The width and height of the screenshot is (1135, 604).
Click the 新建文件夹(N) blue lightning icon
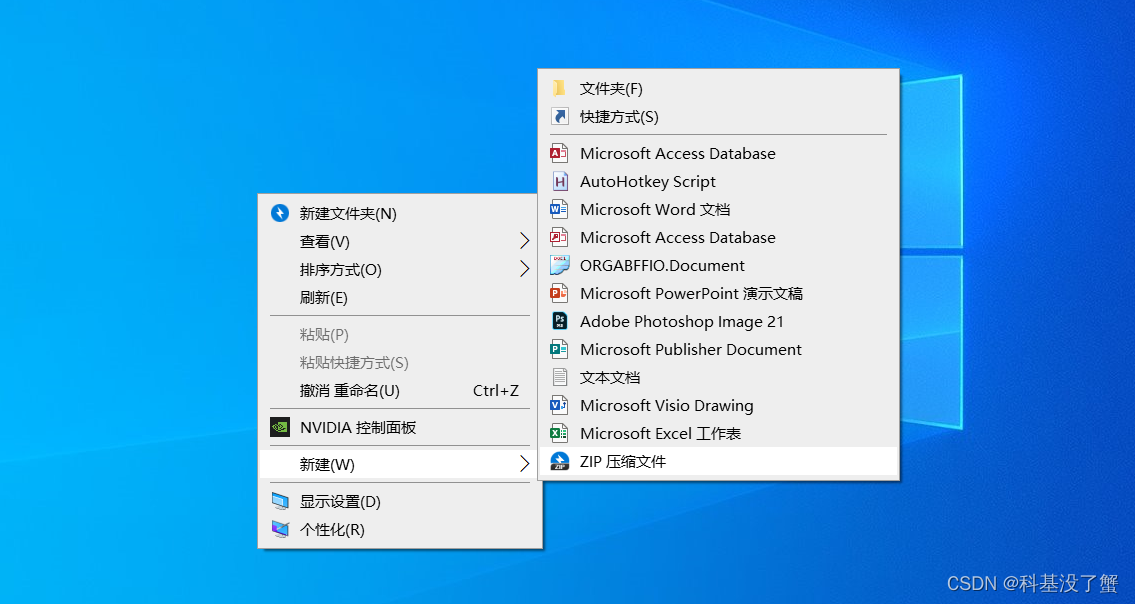pos(280,213)
